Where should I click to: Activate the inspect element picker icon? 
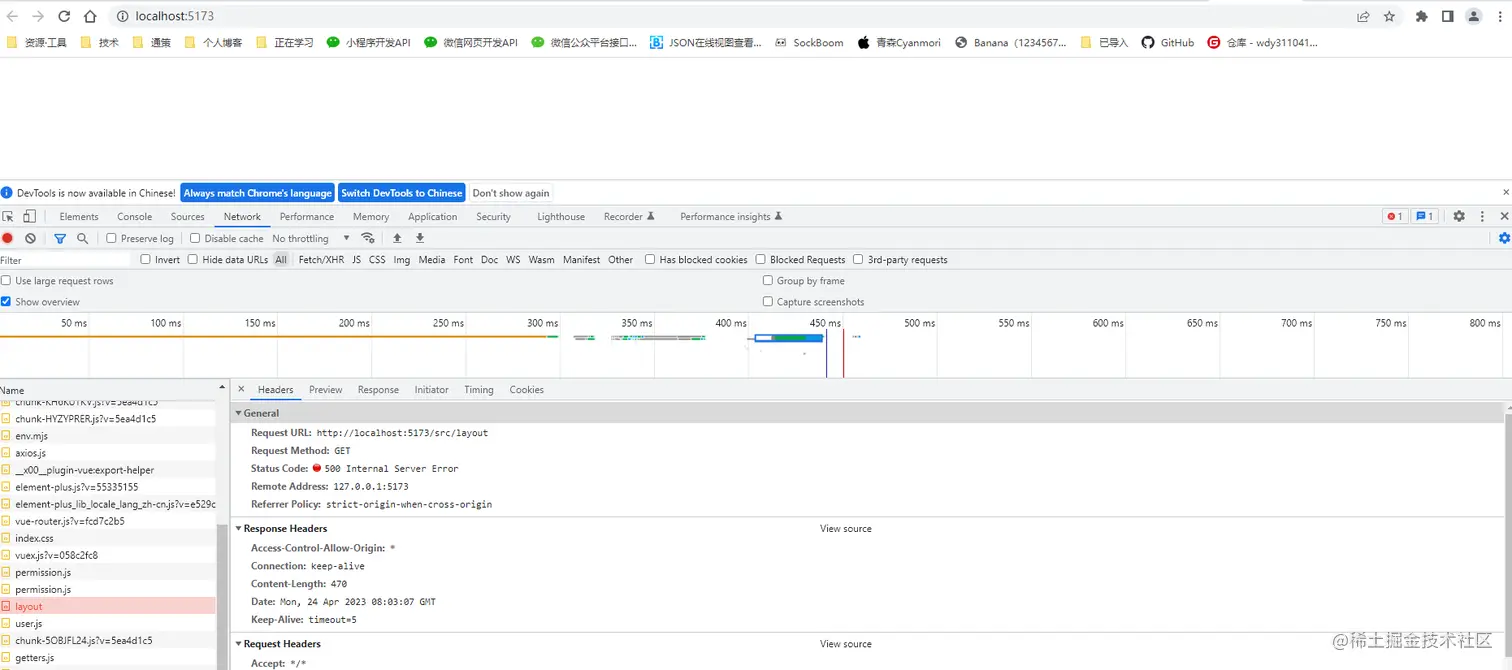pyautogui.click(x=8, y=216)
